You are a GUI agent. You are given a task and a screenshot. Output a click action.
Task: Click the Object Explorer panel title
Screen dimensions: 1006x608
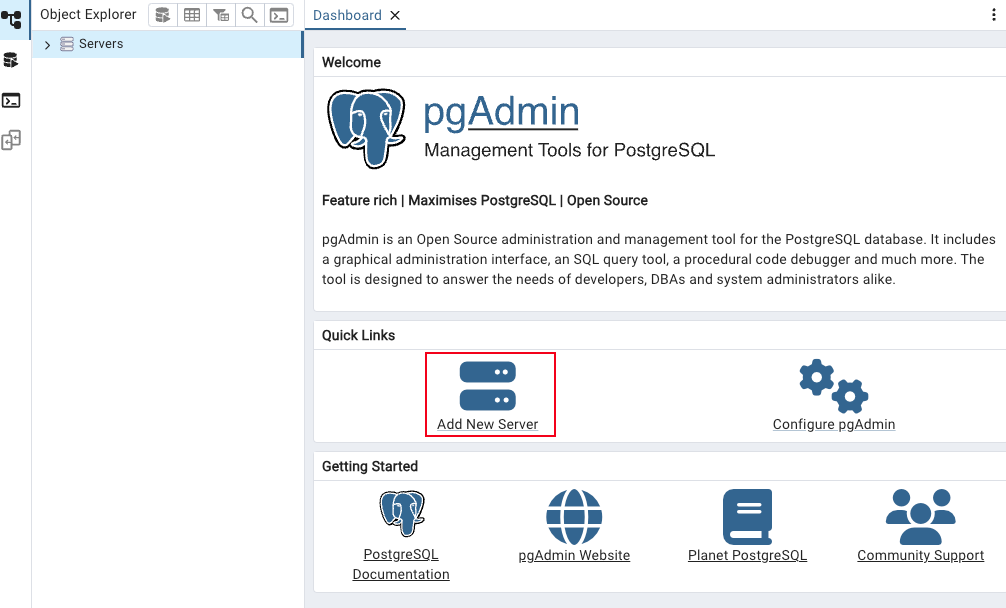pos(88,15)
